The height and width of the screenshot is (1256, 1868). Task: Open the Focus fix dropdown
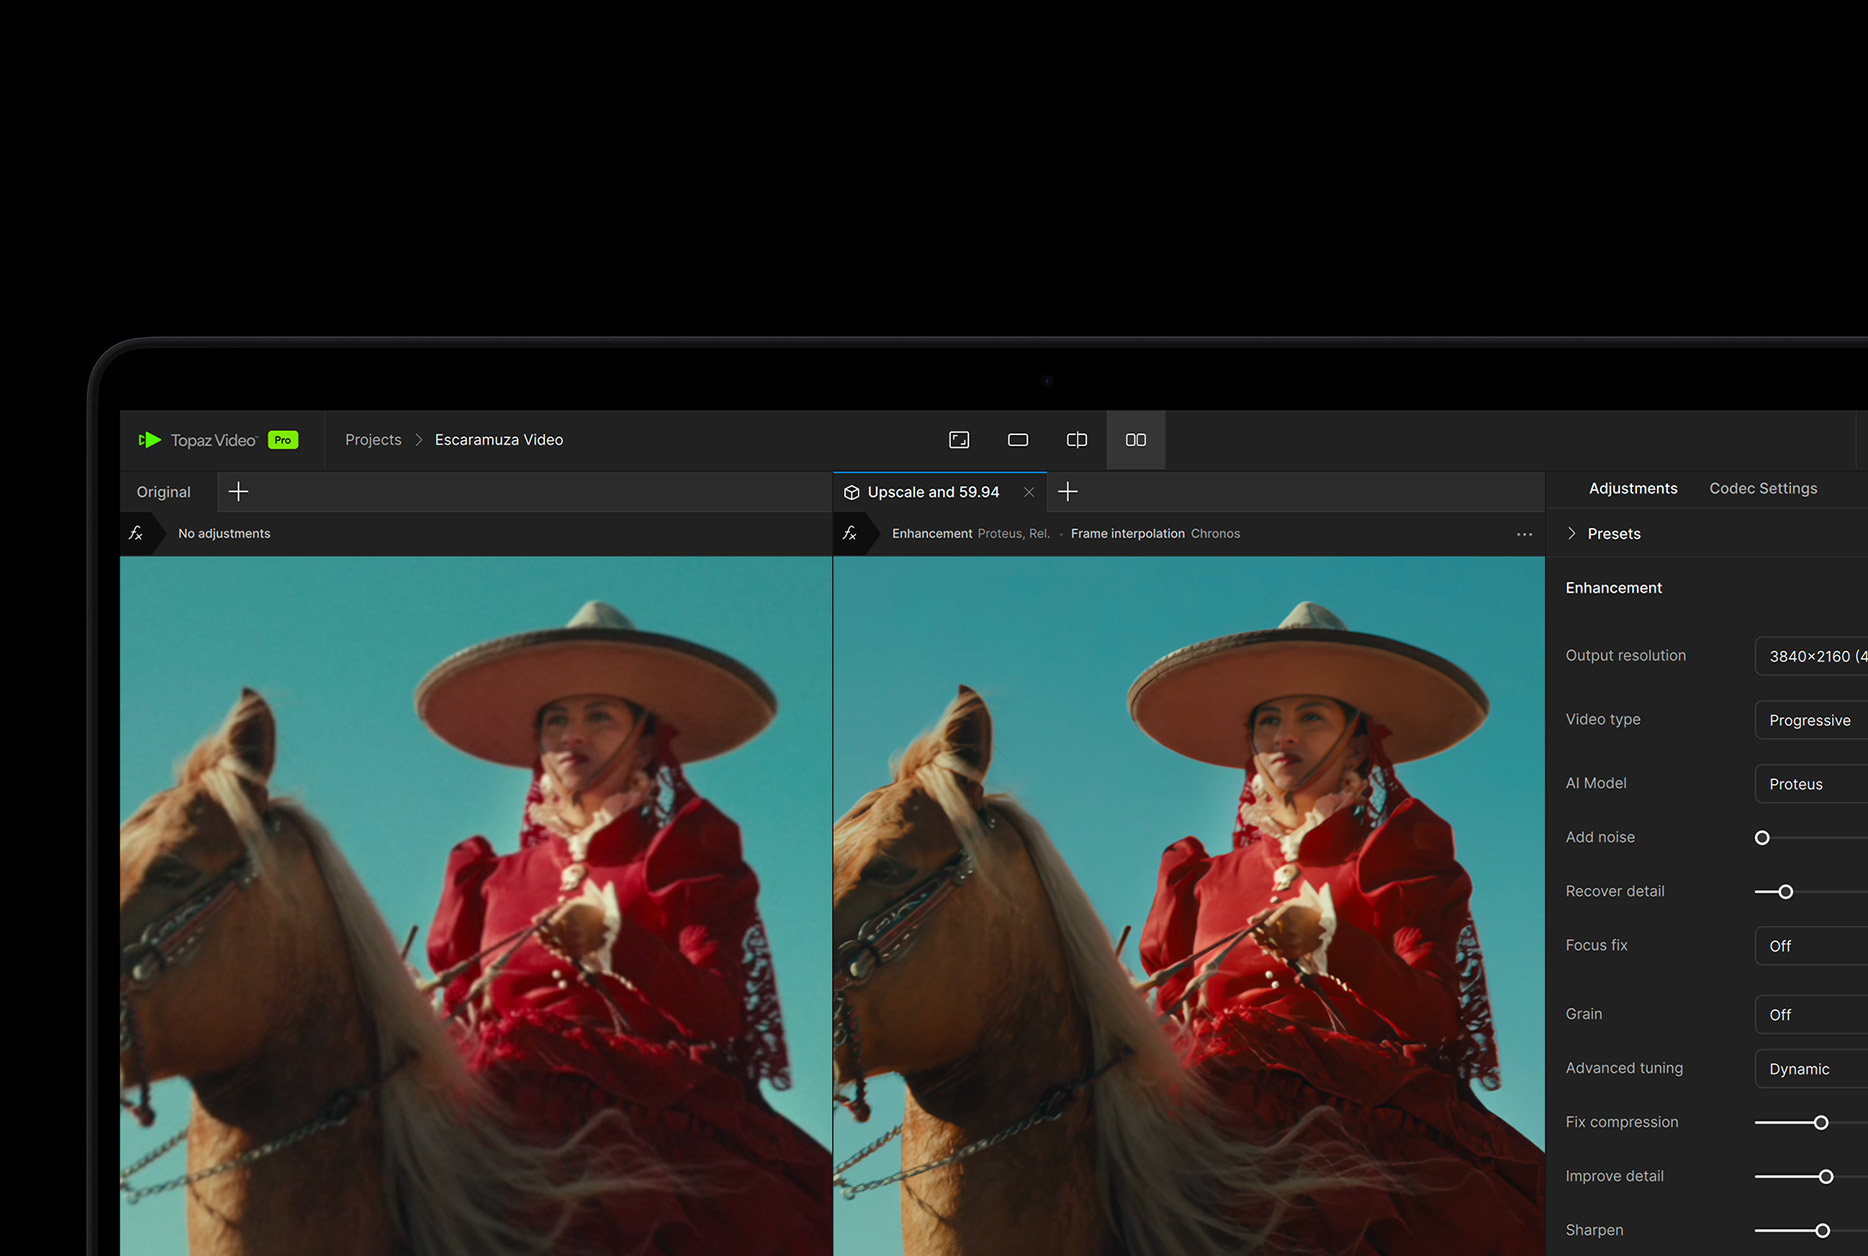tap(1811, 946)
